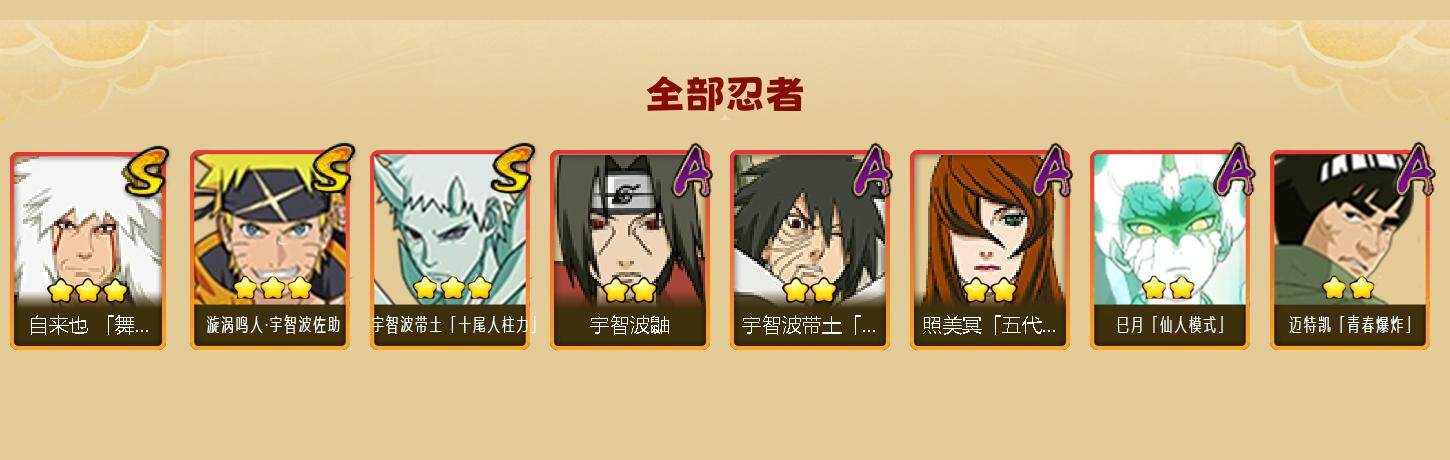Click the S rank badge on 自来也
The width and height of the screenshot is (1450, 460).
pos(147,171)
